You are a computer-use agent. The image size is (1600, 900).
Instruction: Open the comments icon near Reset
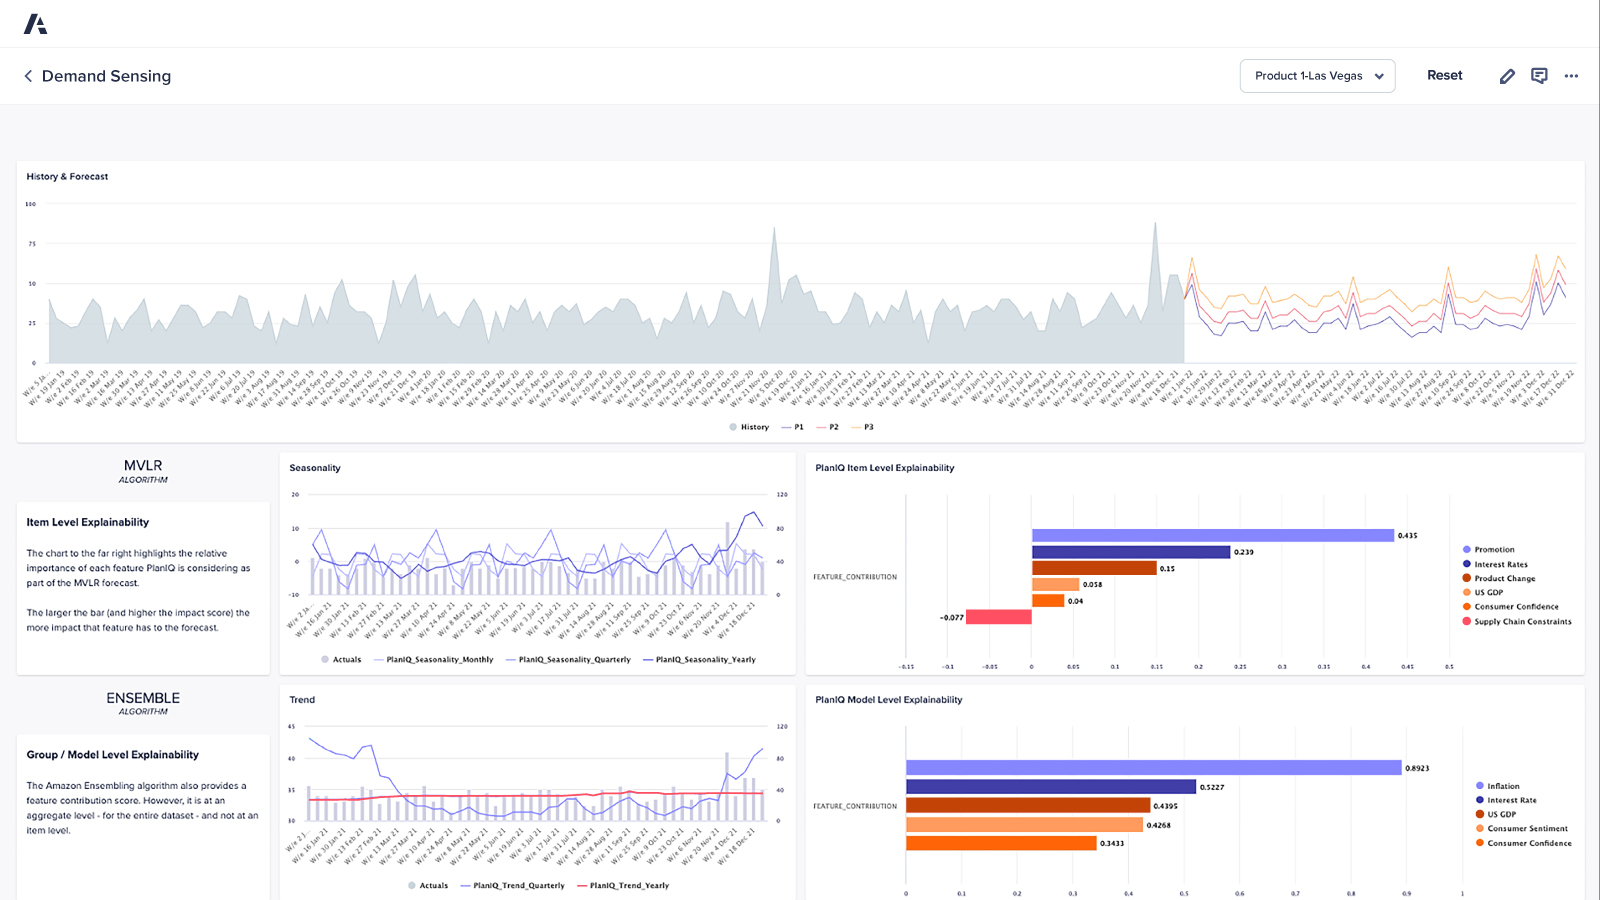[x=1538, y=75]
